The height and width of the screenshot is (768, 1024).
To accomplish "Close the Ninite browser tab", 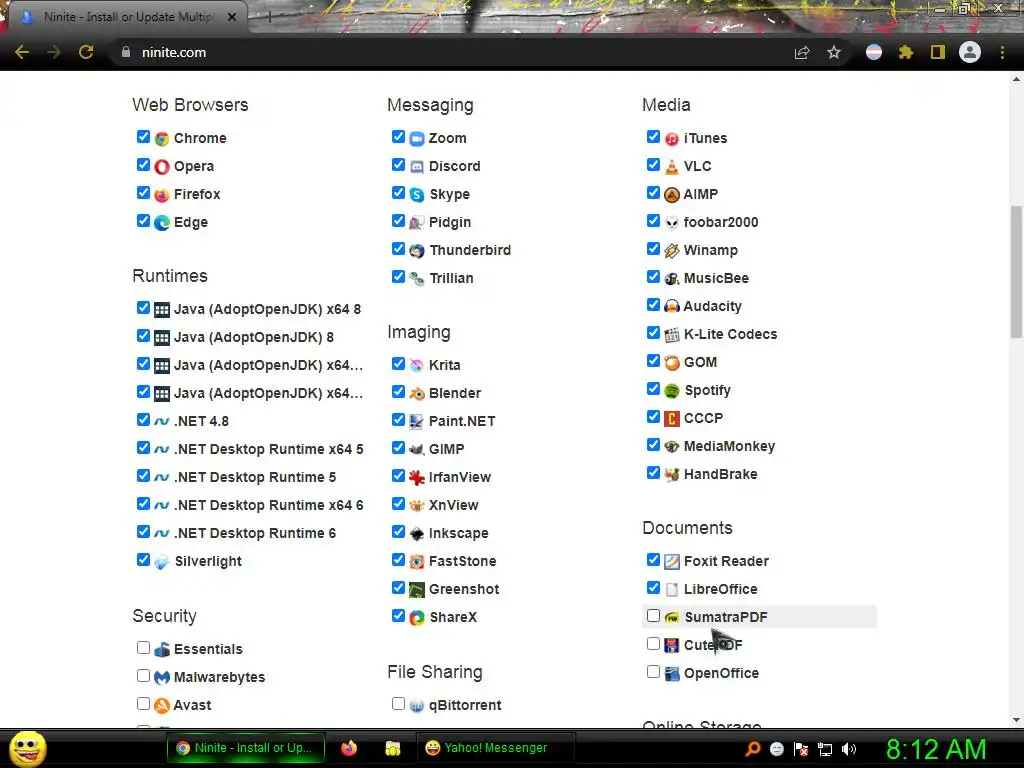I will pos(232,17).
